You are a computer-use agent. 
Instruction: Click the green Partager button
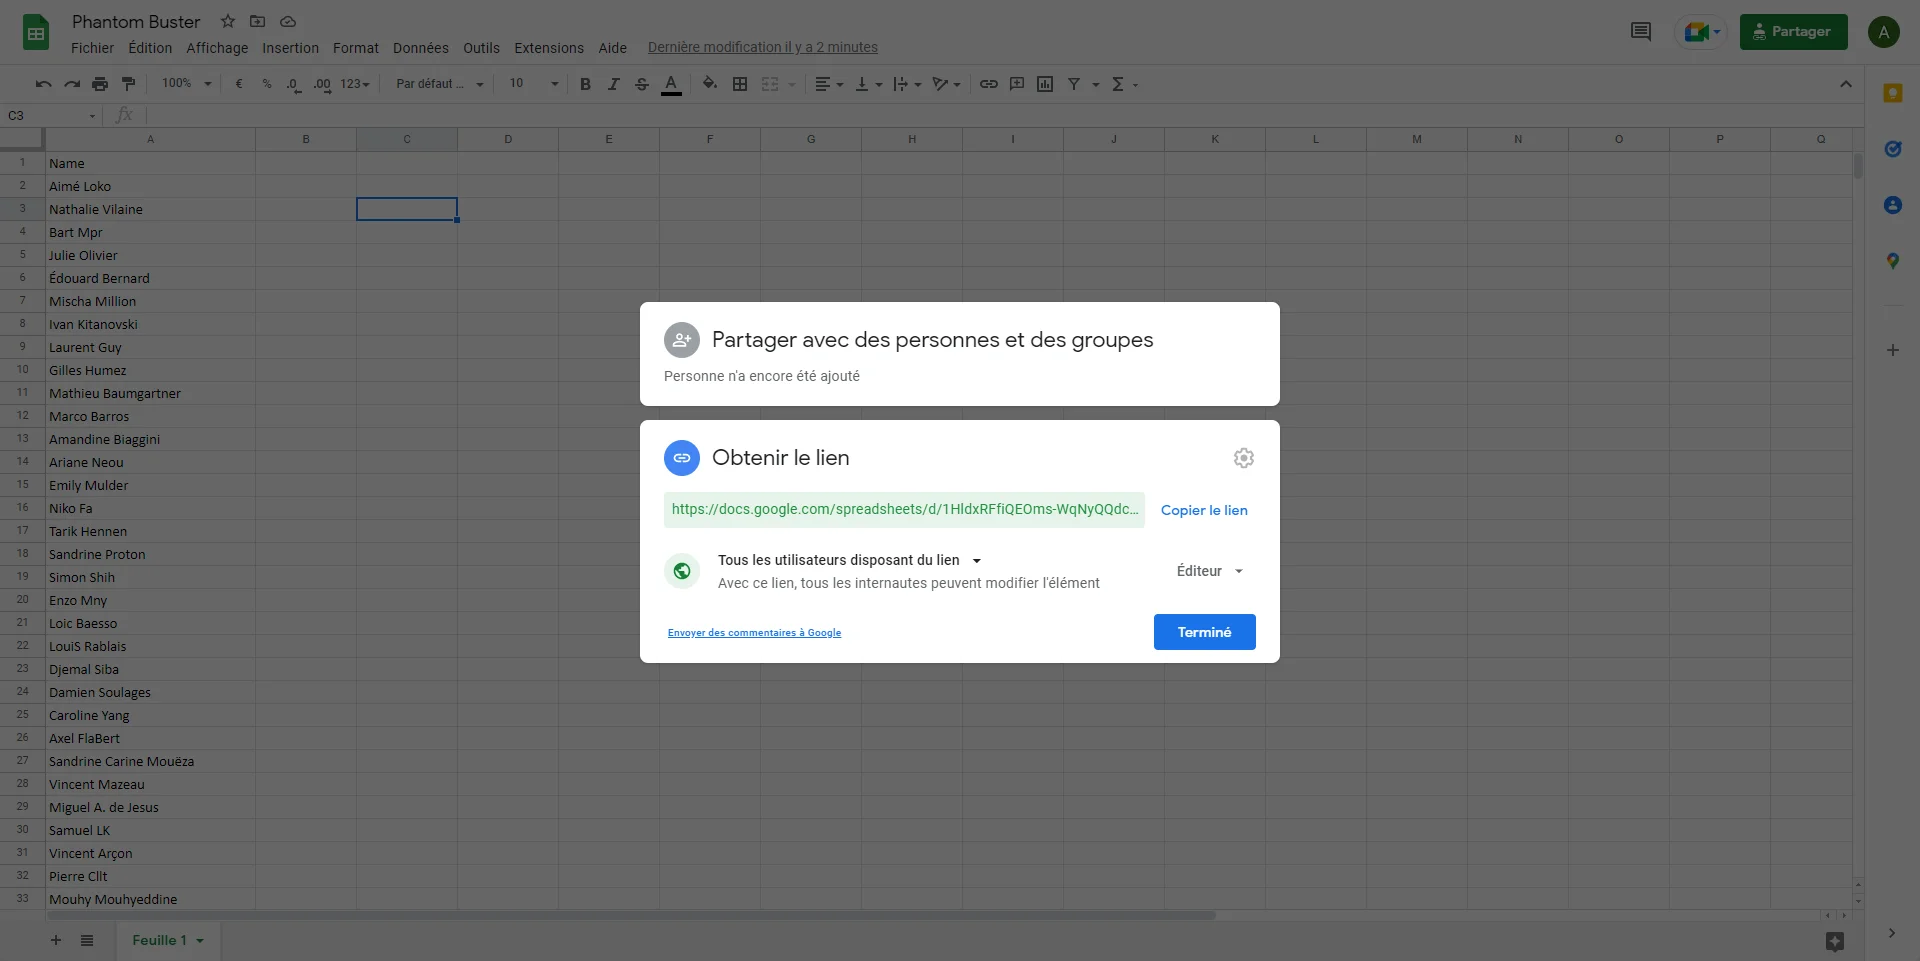pyautogui.click(x=1793, y=32)
